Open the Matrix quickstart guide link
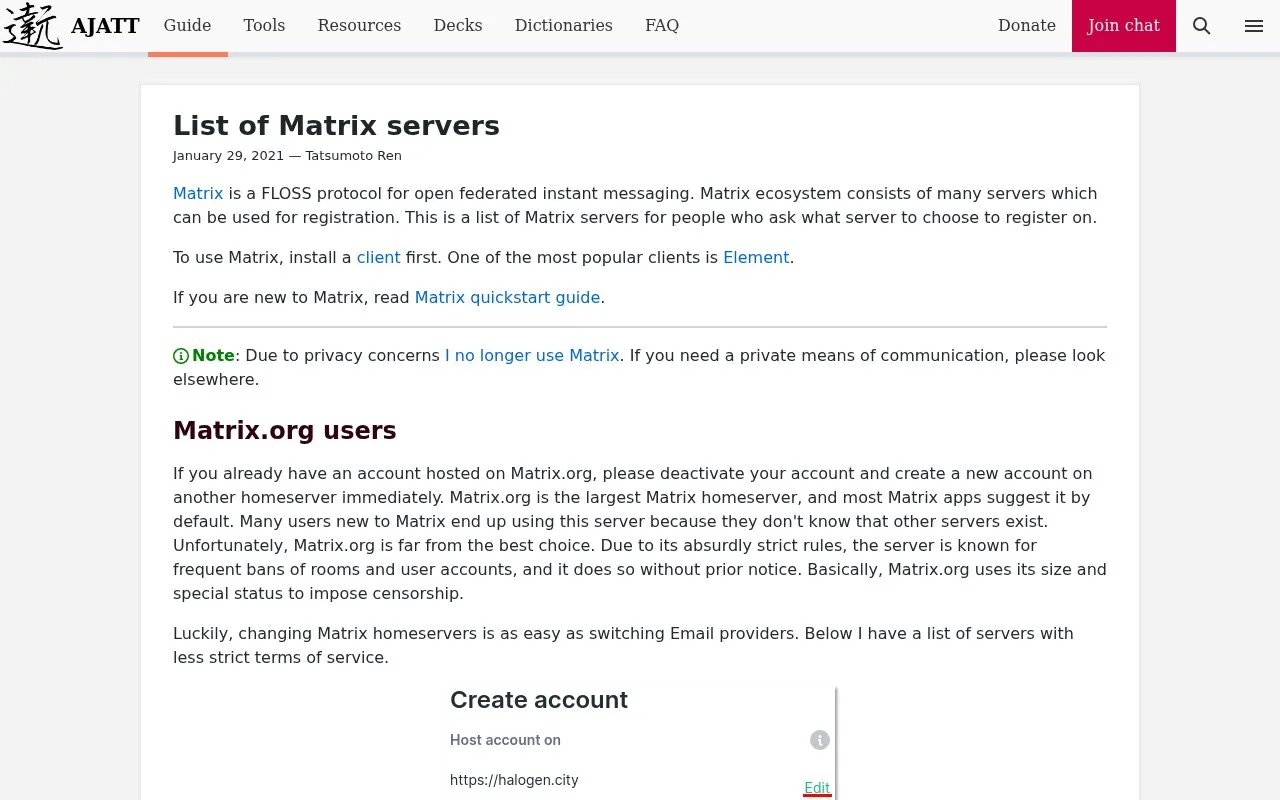 coord(507,297)
